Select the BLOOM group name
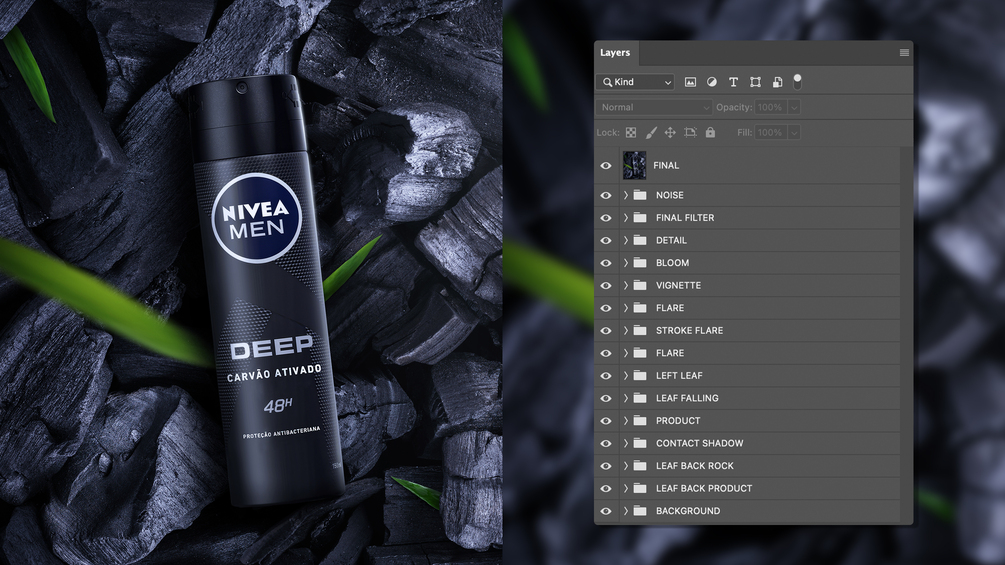Viewport: 1005px width, 565px height. point(672,263)
